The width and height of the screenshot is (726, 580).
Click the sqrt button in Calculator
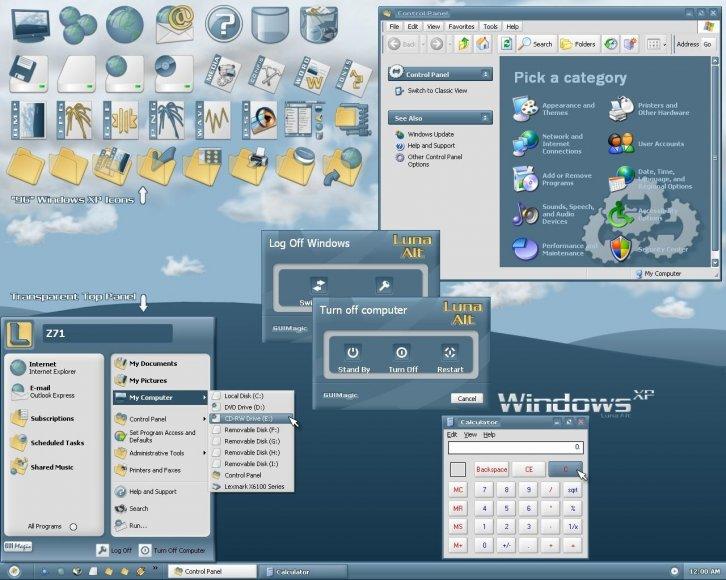573,490
